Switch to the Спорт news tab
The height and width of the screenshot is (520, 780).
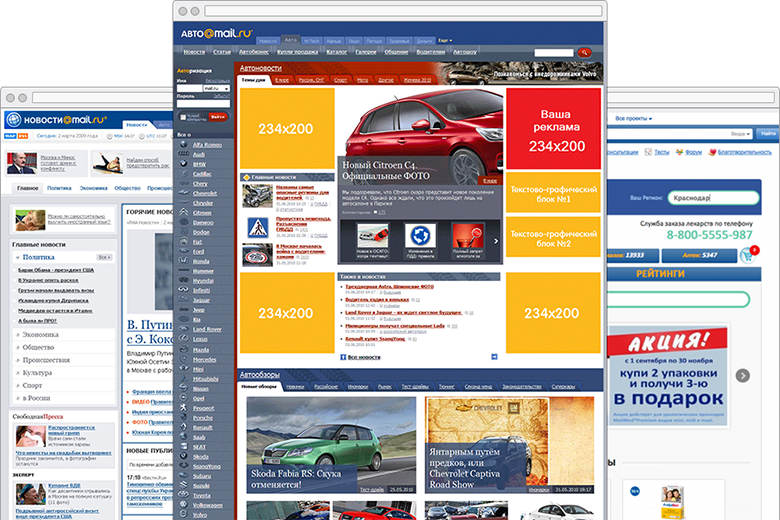(x=341, y=80)
